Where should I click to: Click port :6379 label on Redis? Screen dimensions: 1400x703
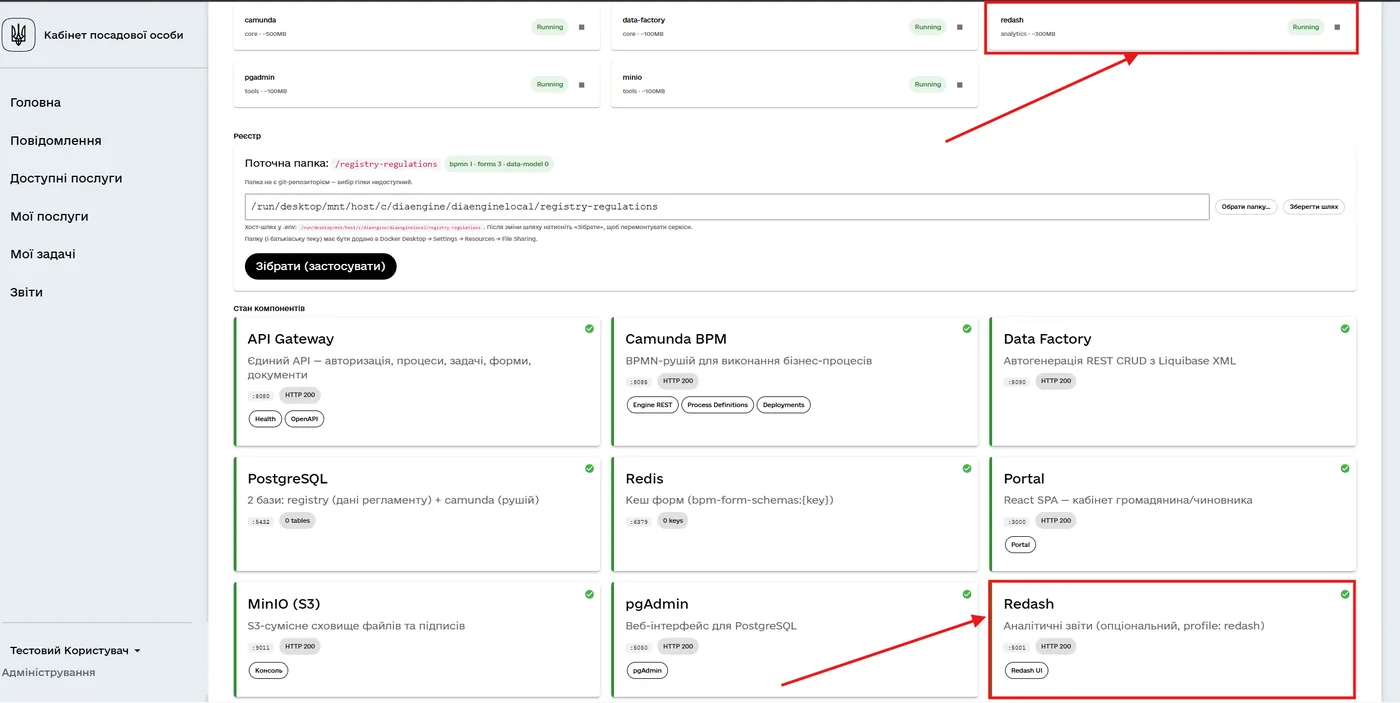coord(639,522)
